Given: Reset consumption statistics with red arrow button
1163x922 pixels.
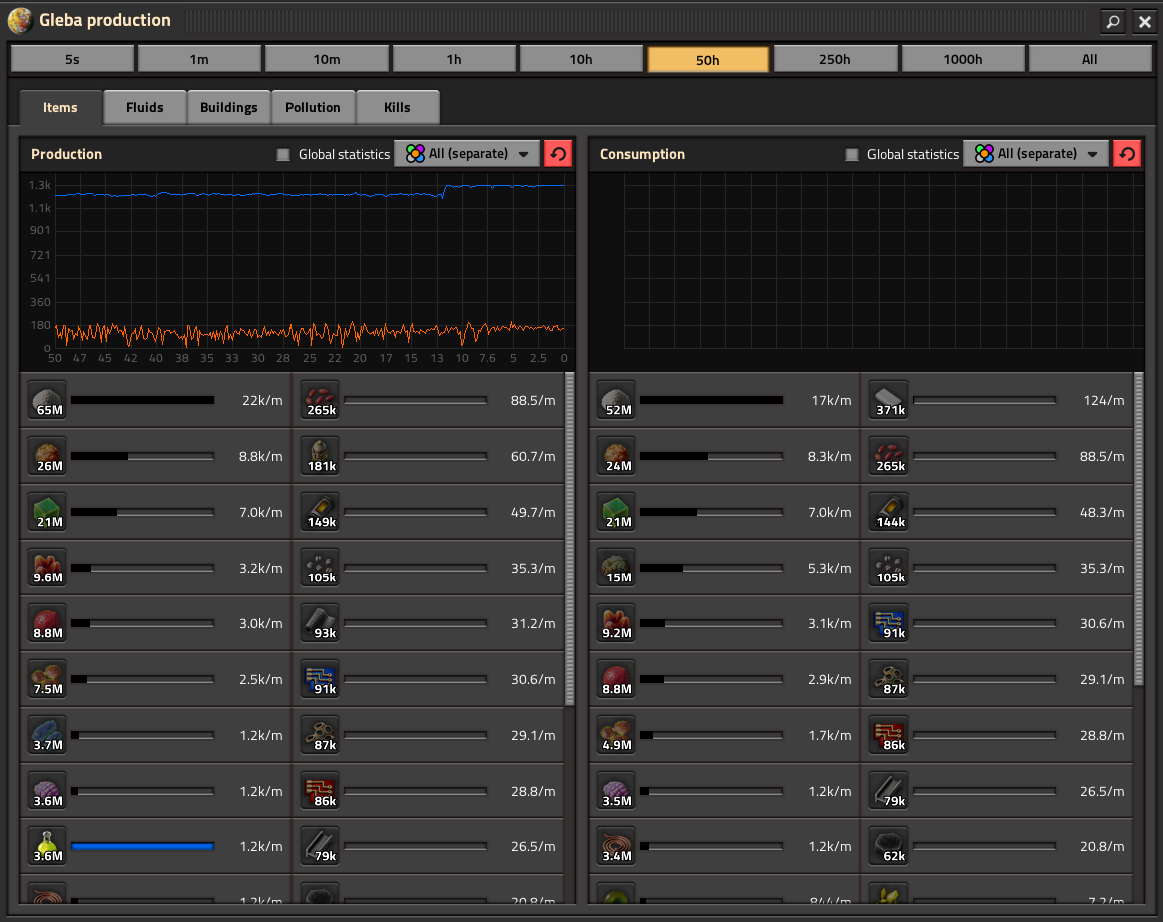Looking at the screenshot, I should tap(1127, 154).
